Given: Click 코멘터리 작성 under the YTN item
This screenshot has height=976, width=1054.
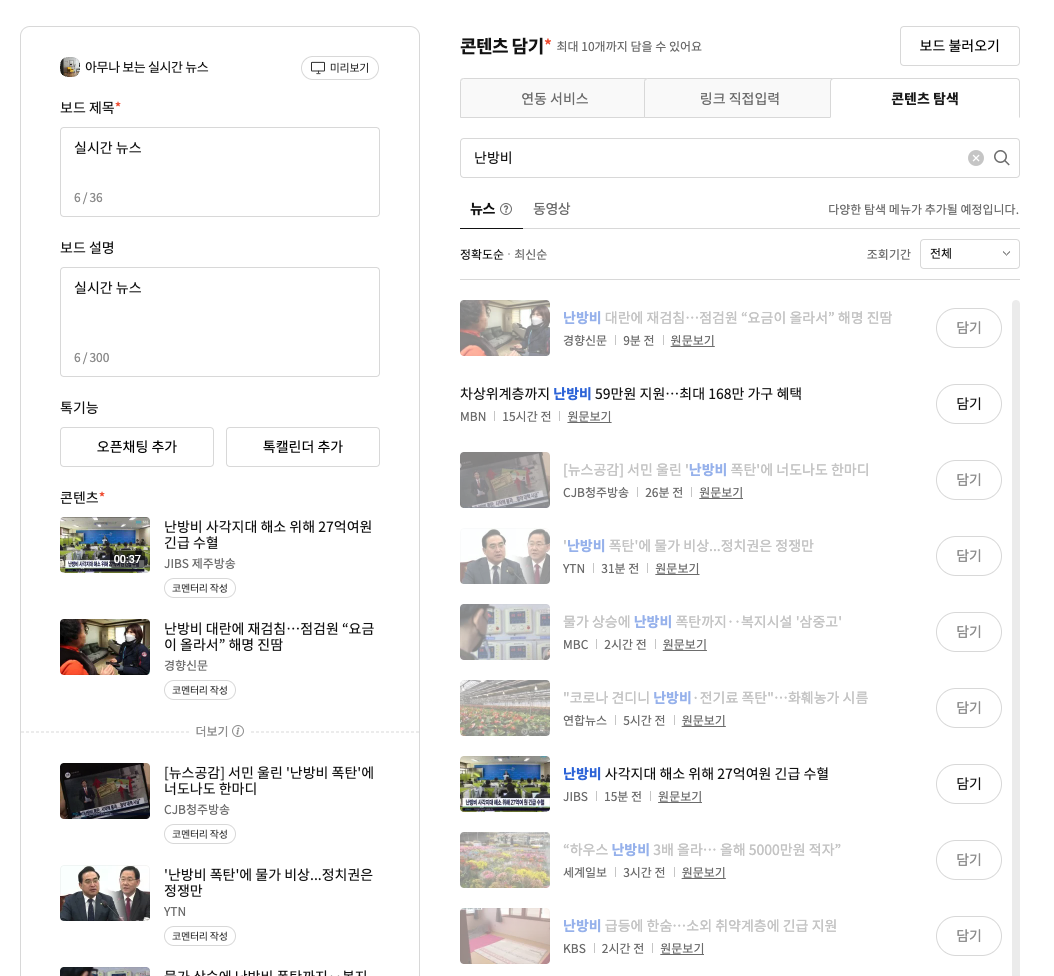Looking at the screenshot, I should click(x=200, y=936).
